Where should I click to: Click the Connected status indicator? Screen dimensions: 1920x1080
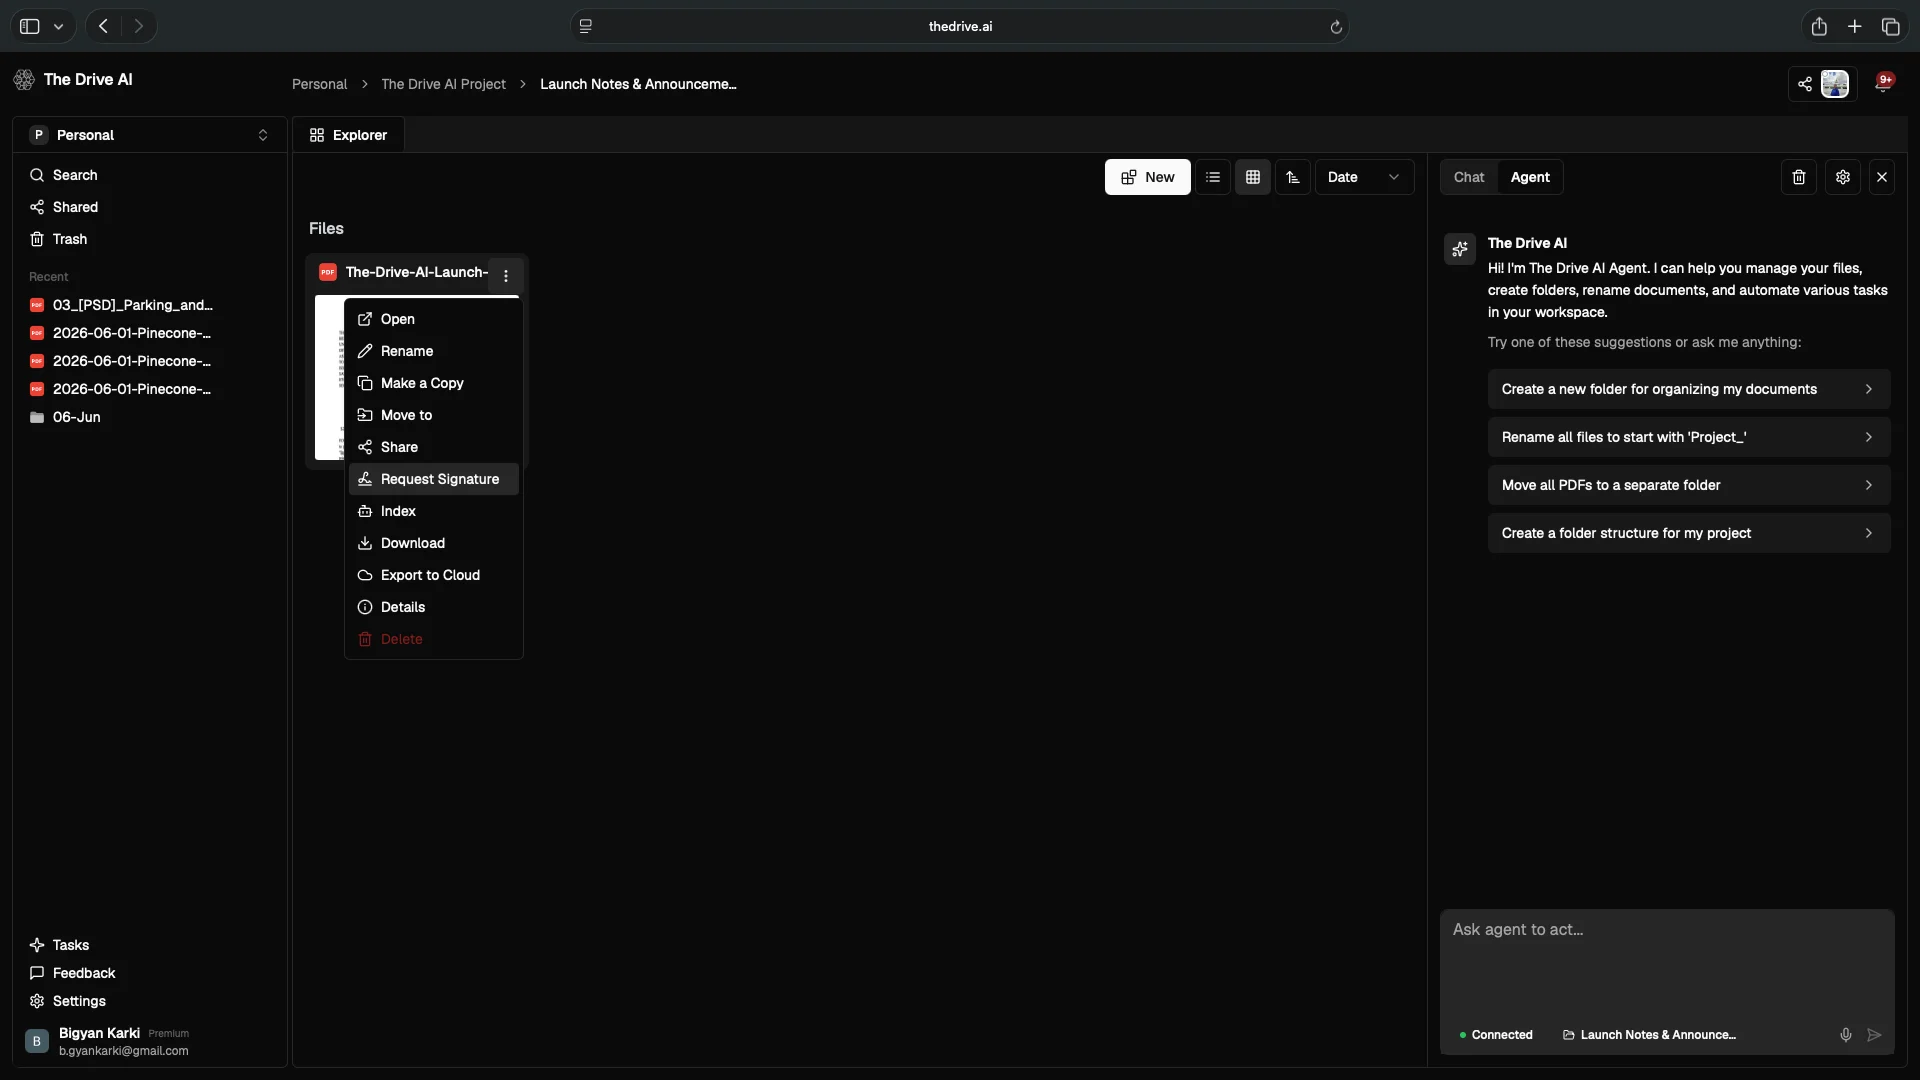click(1496, 1035)
